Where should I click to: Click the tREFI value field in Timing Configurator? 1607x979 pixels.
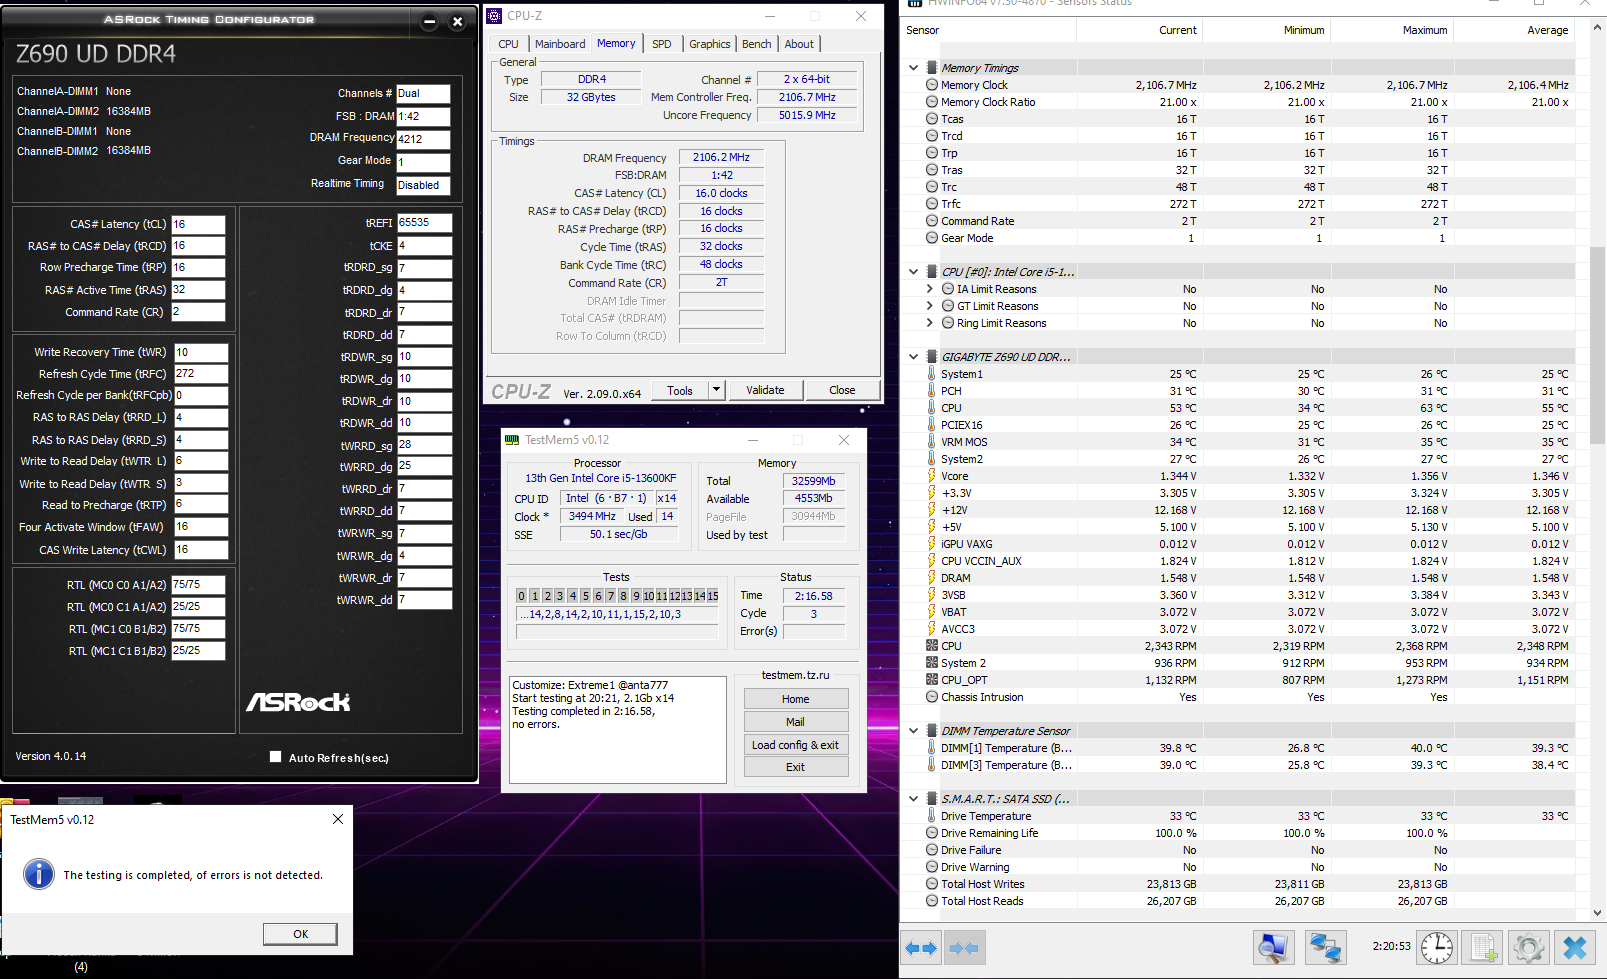[x=424, y=223]
